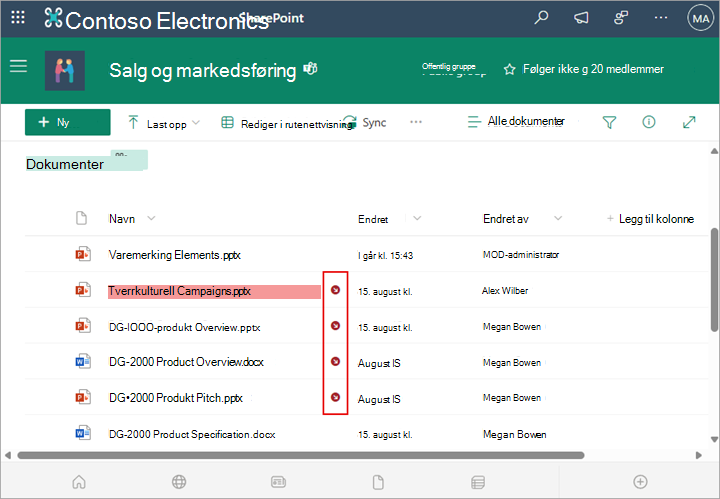Open DG-2000 Product Specification.docx

[x=192, y=434]
